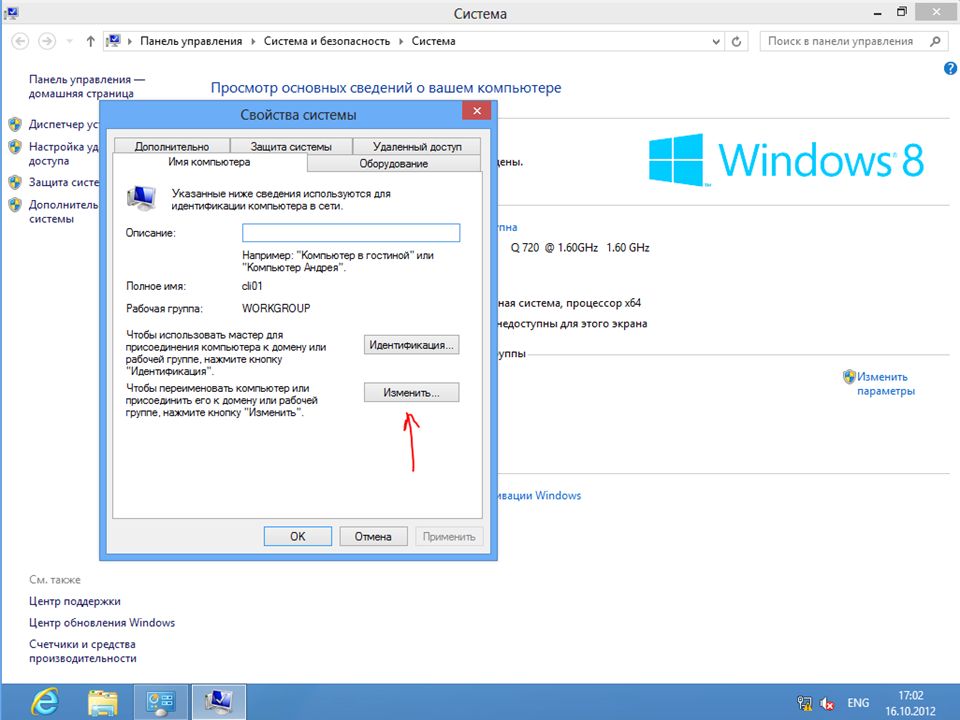
Task: Click the Поиск в панели управления search box
Action: tap(852, 41)
